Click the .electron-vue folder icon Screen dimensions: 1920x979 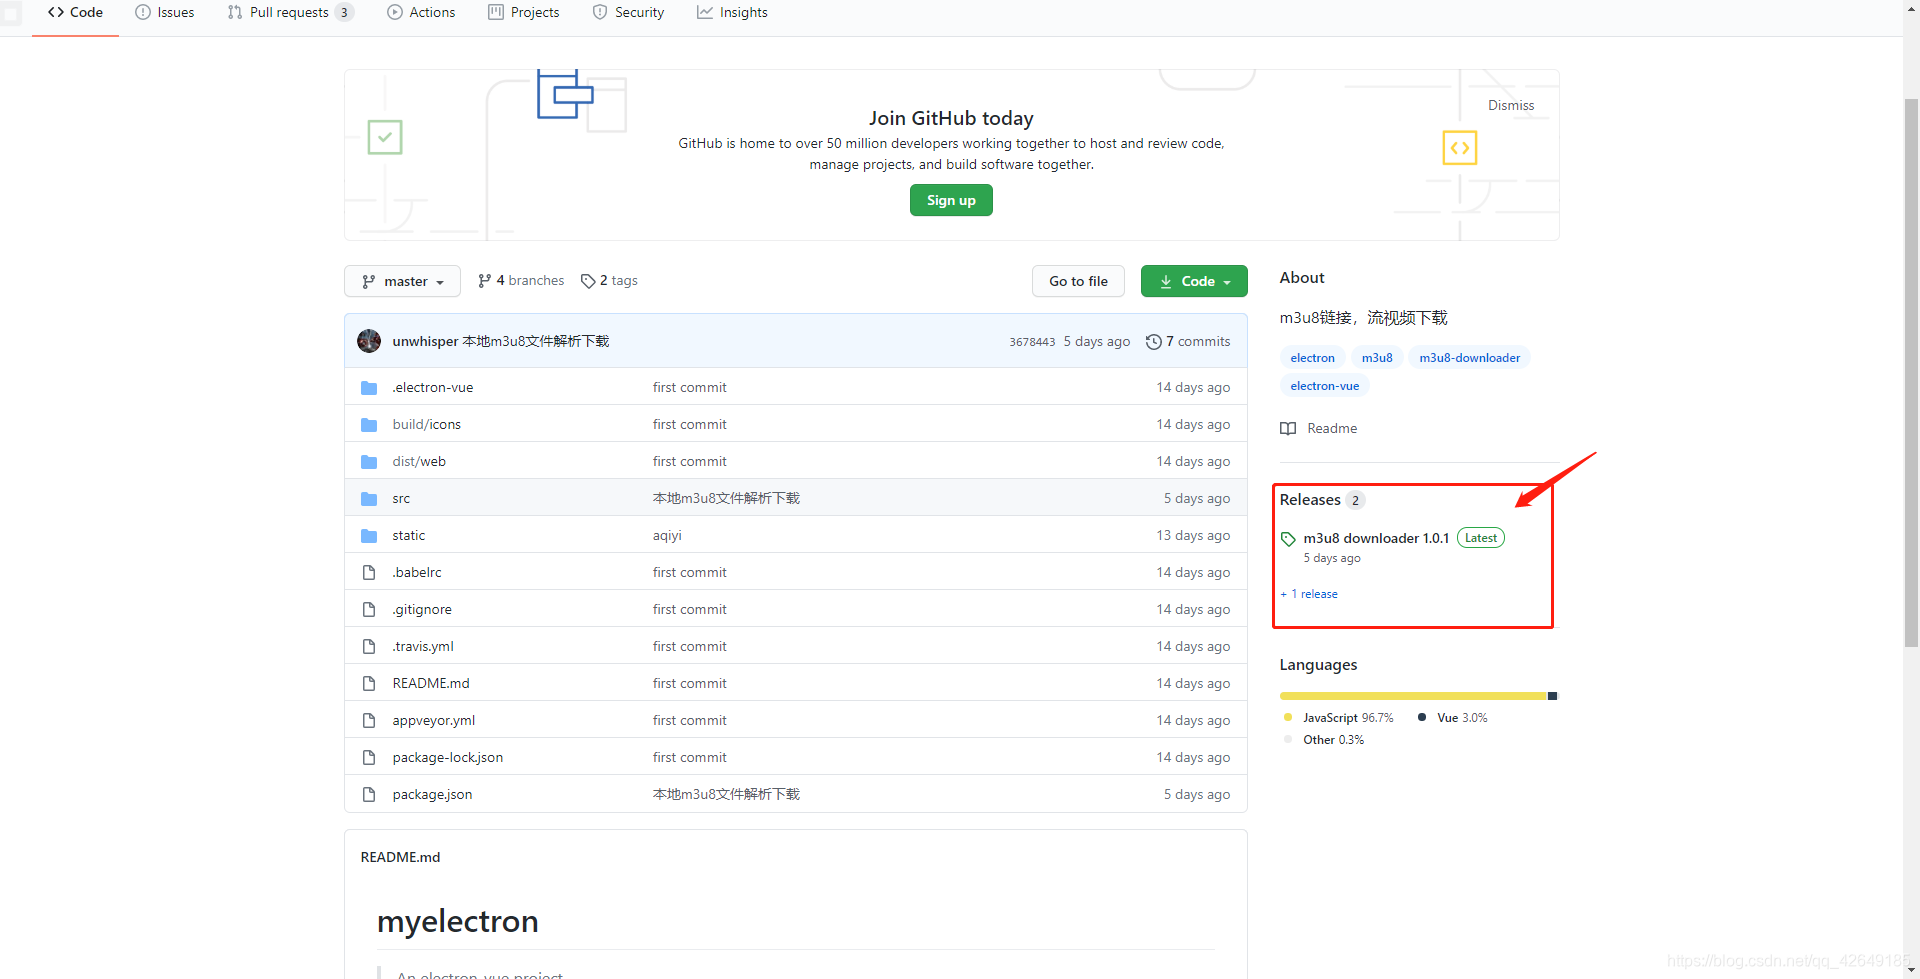click(369, 387)
